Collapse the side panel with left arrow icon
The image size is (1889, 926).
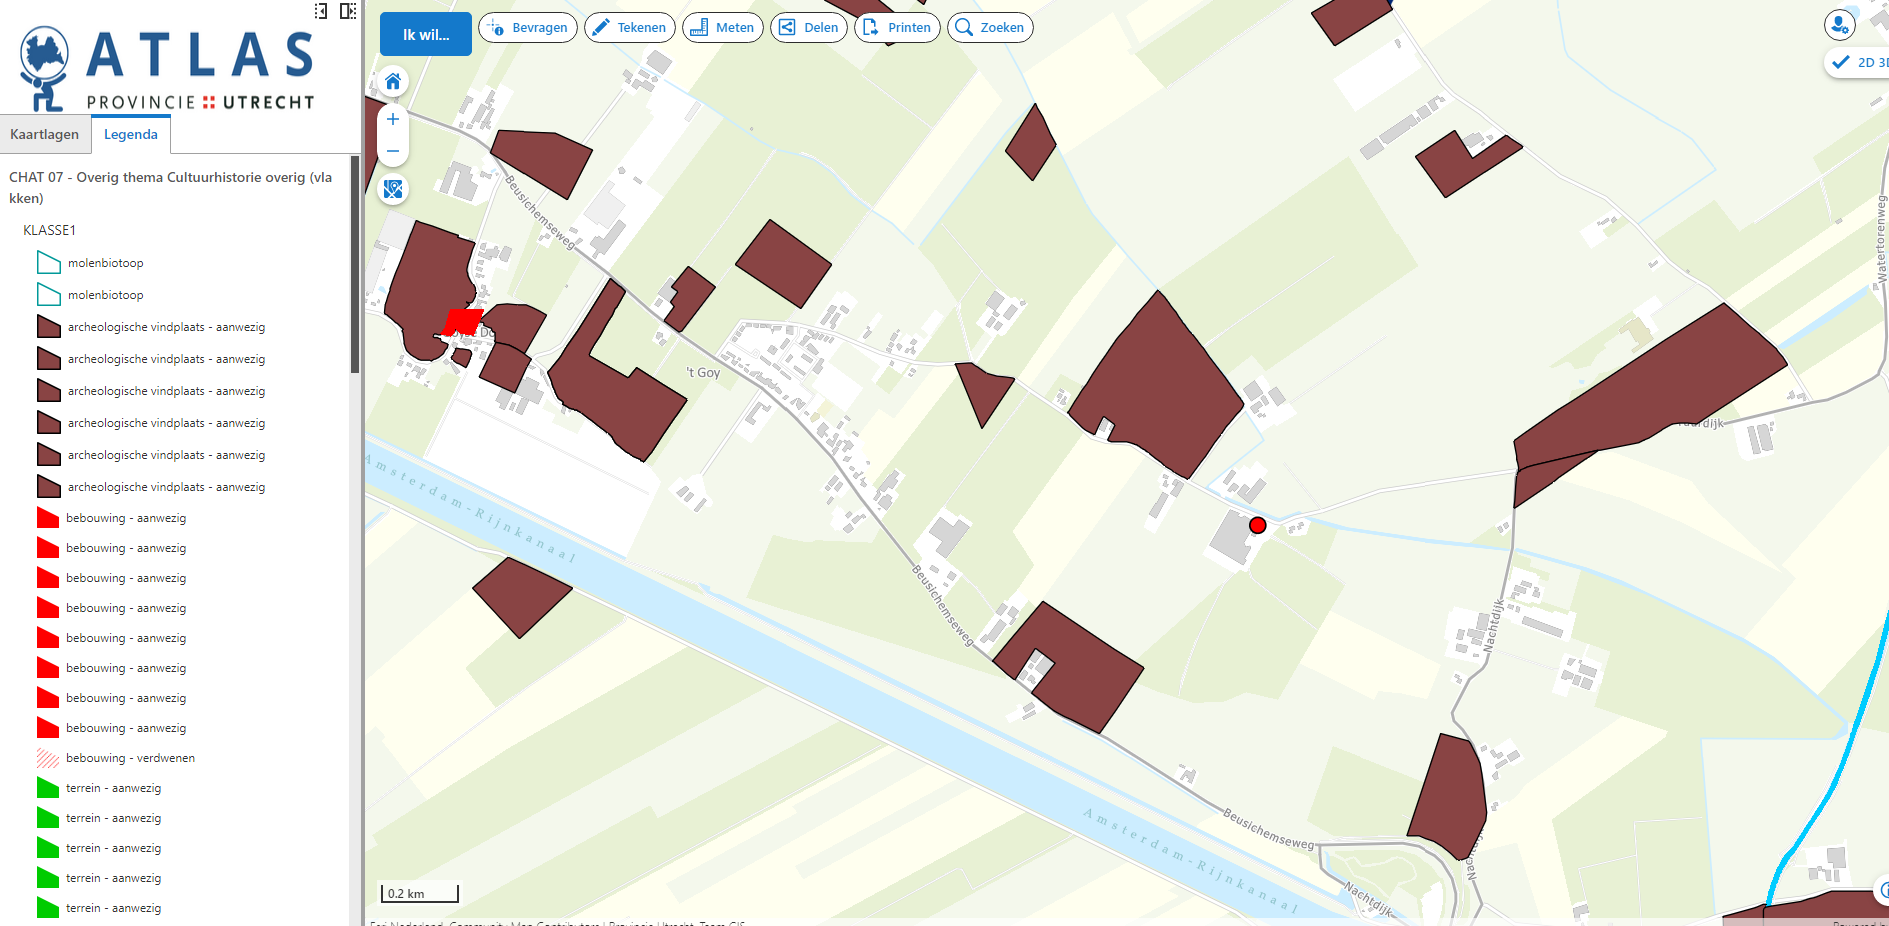point(321,11)
